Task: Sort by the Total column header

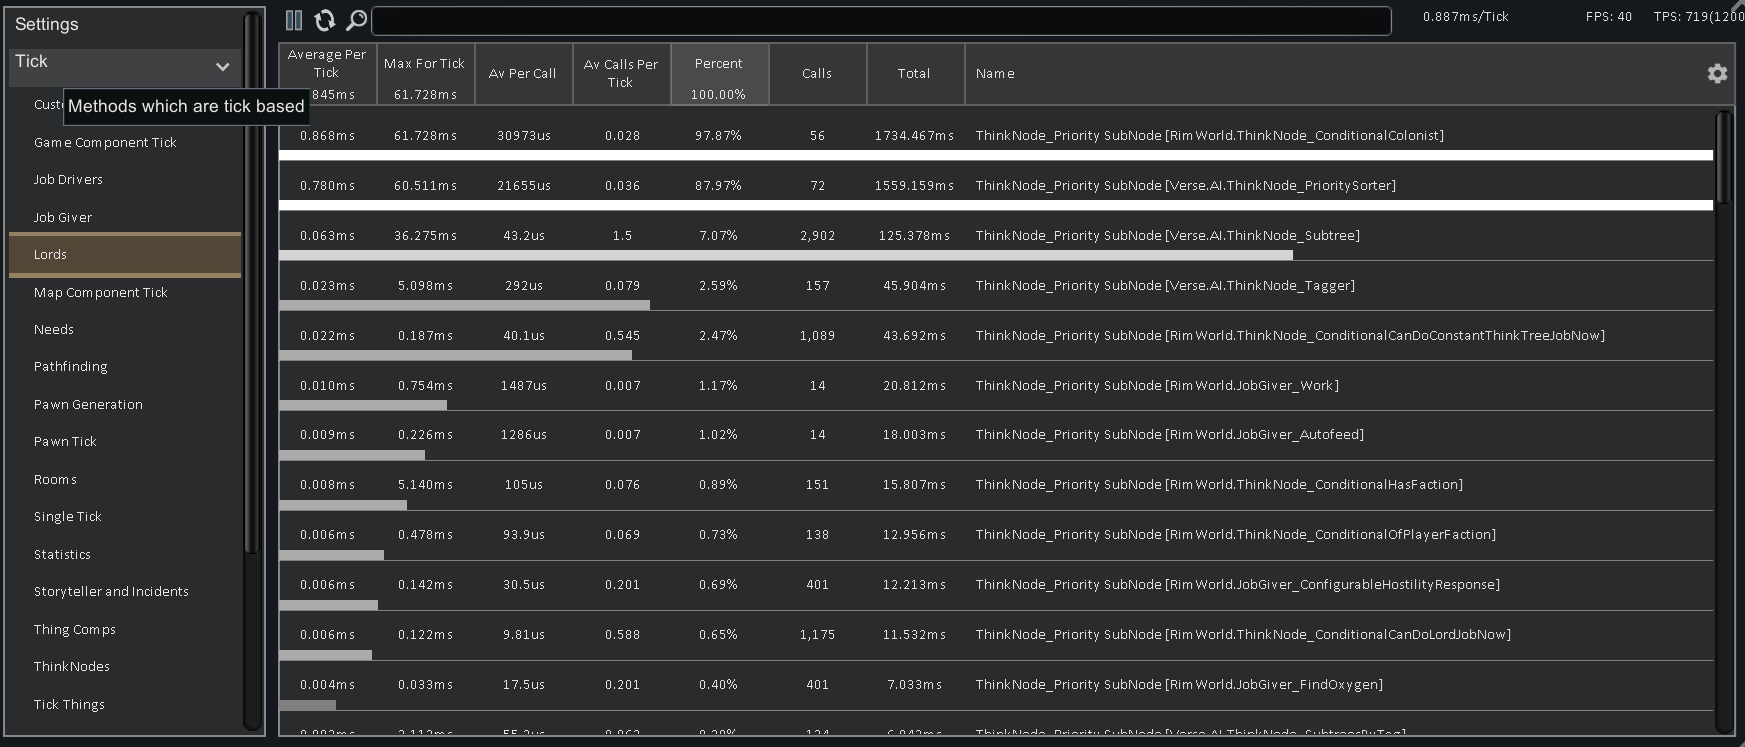Action: point(915,74)
